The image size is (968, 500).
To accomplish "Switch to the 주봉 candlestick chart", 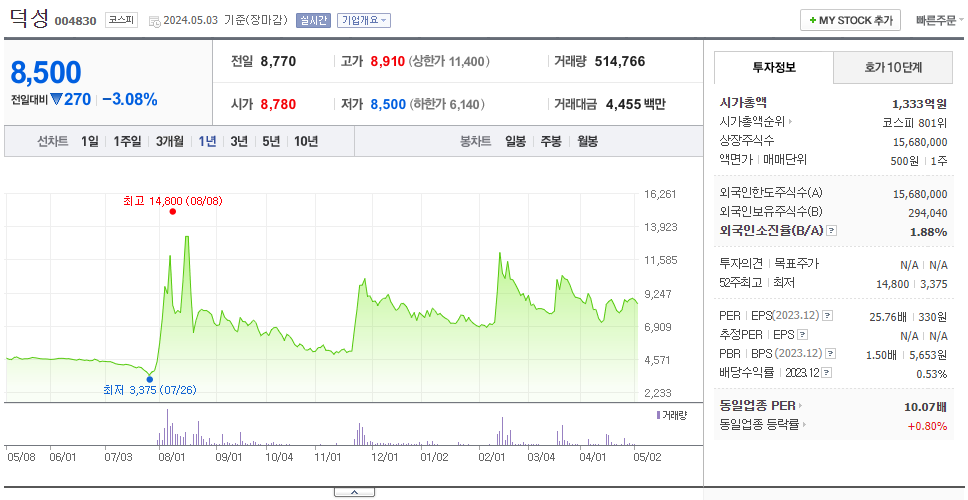I will tap(551, 141).
